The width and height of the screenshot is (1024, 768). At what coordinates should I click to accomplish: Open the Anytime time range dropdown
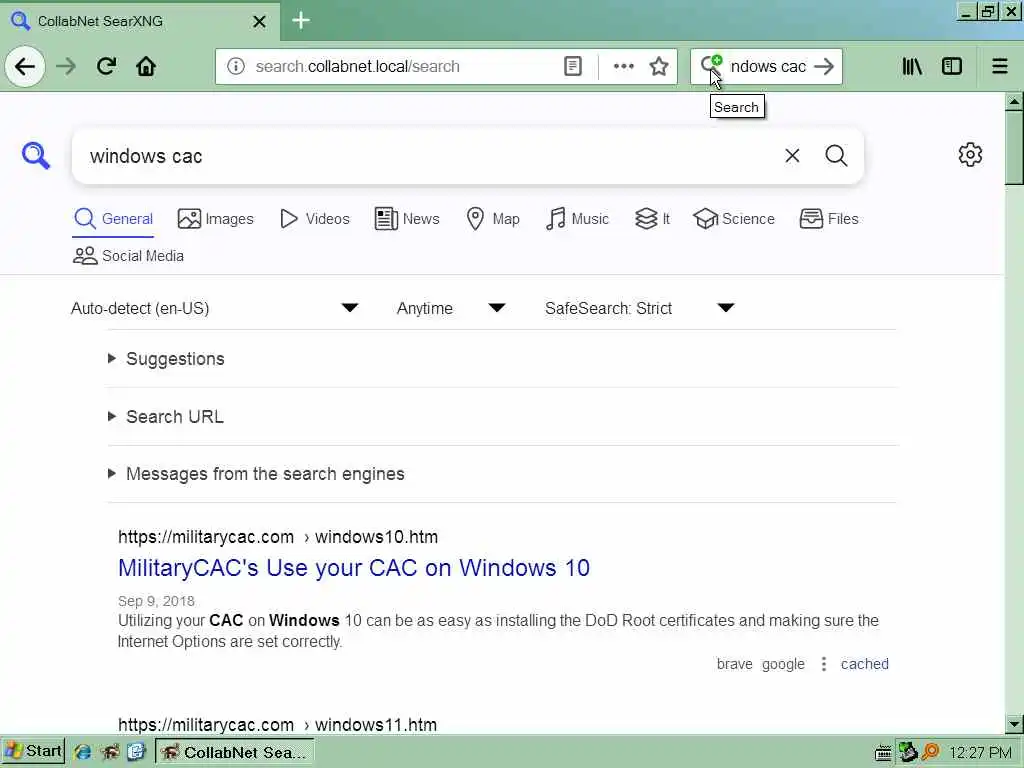pyautogui.click(x=451, y=308)
